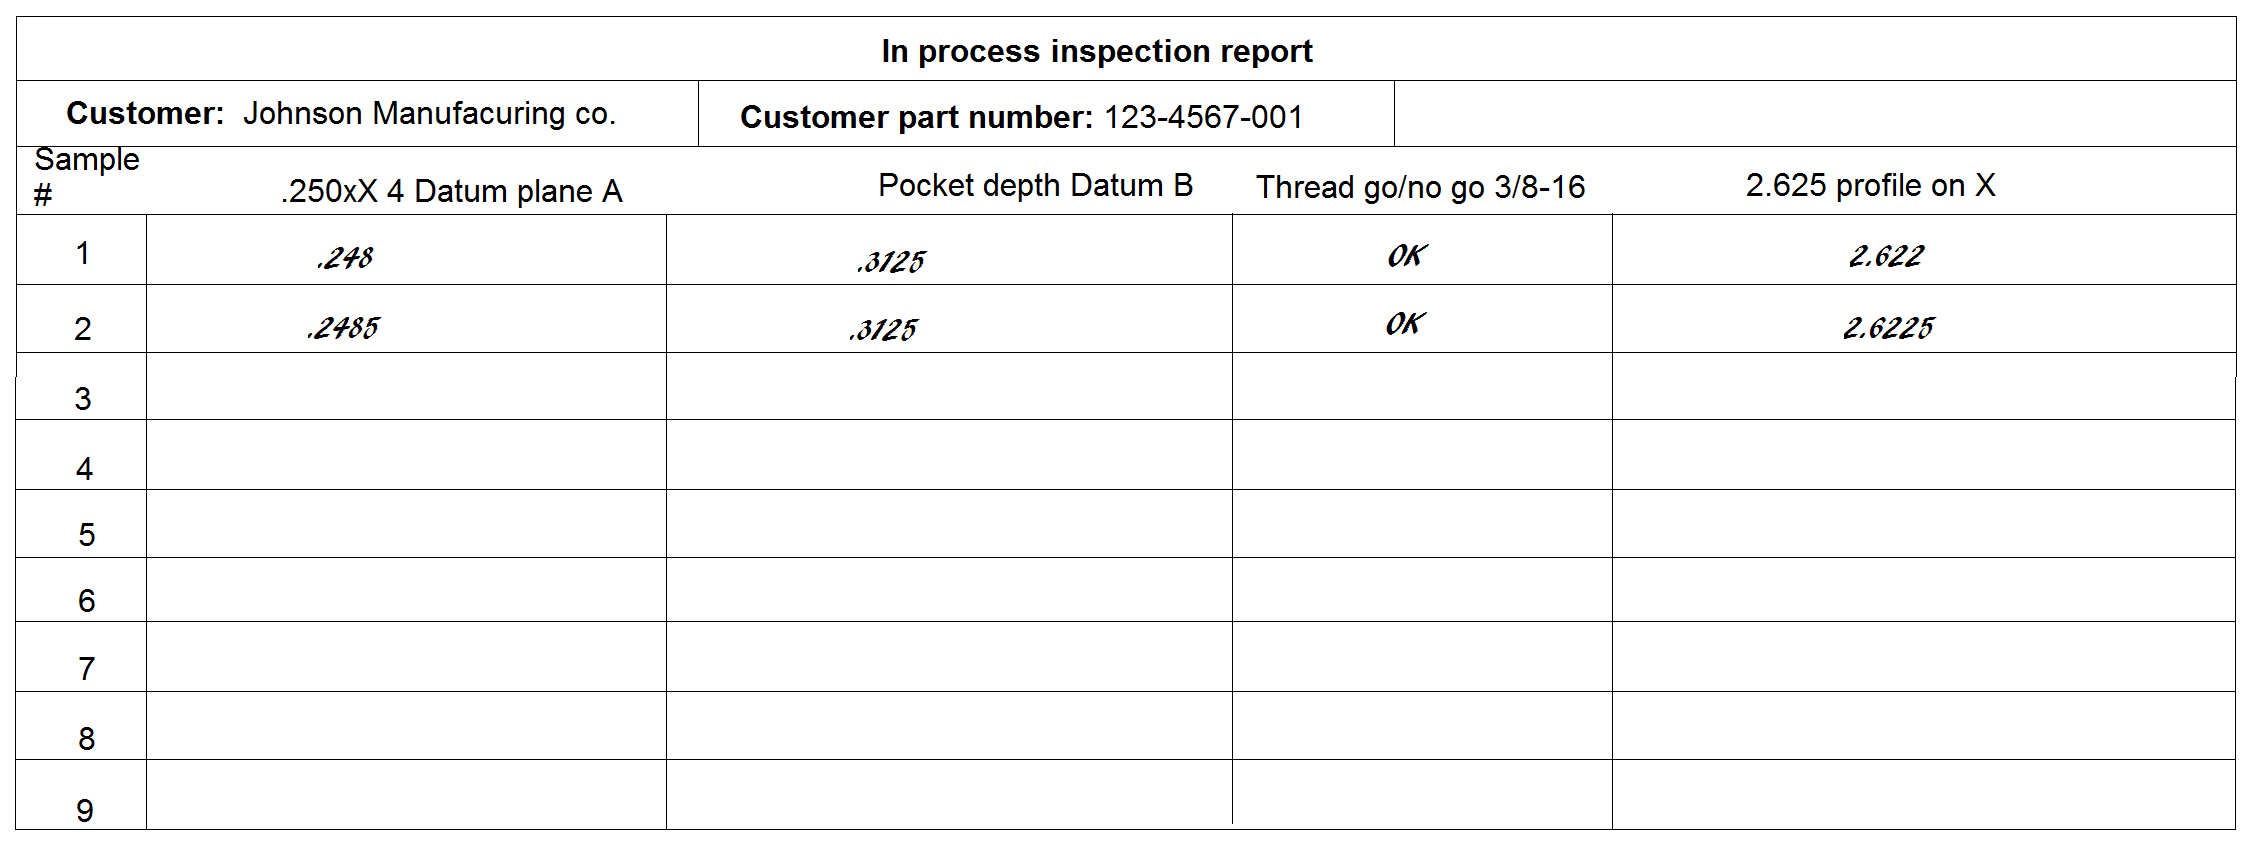This screenshot has width=2261, height=853.
Task: Click the '2.625 profile on X' header
Action: 1870,185
